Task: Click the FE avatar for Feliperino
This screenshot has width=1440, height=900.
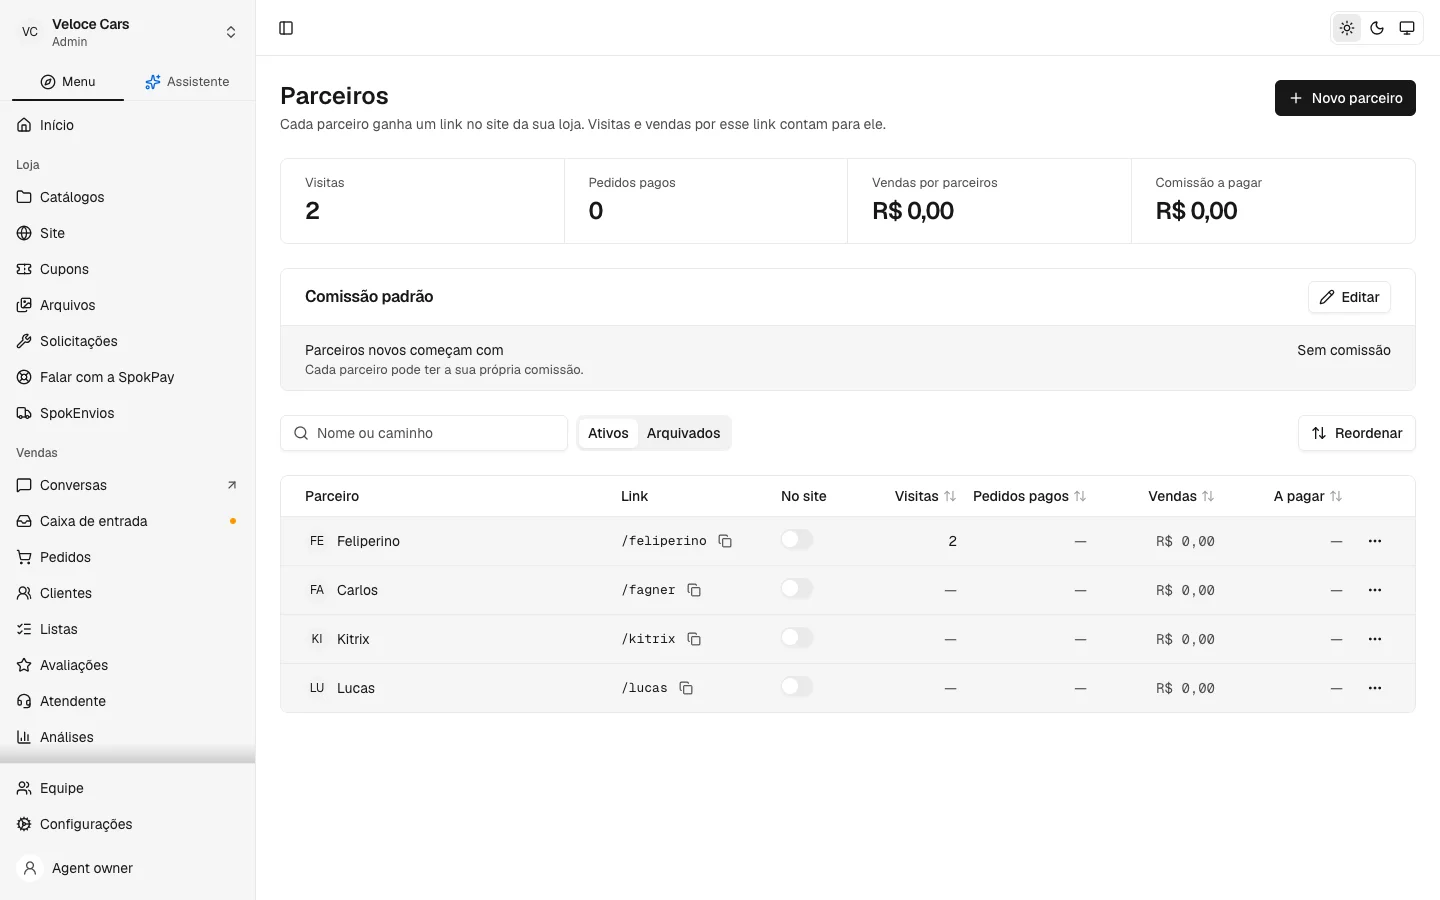Action: (317, 541)
